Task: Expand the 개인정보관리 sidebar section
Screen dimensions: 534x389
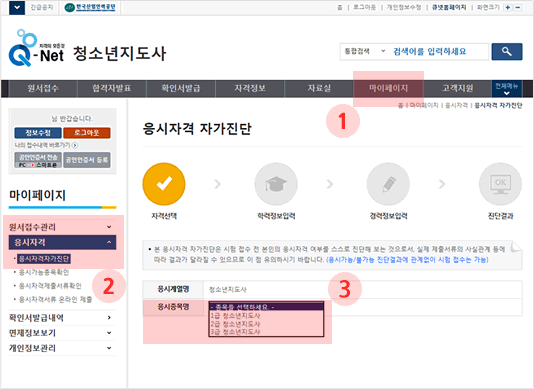Action: tap(62, 348)
